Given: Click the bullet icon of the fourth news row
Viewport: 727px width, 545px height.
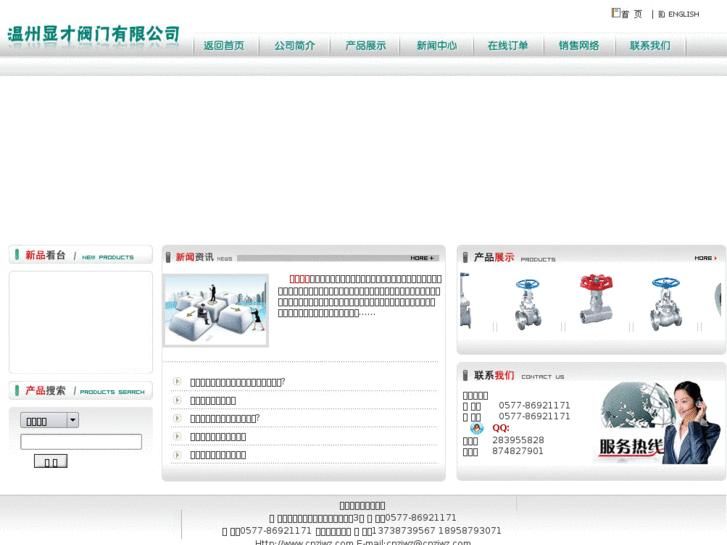Looking at the screenshot, I should coord(177,436).
